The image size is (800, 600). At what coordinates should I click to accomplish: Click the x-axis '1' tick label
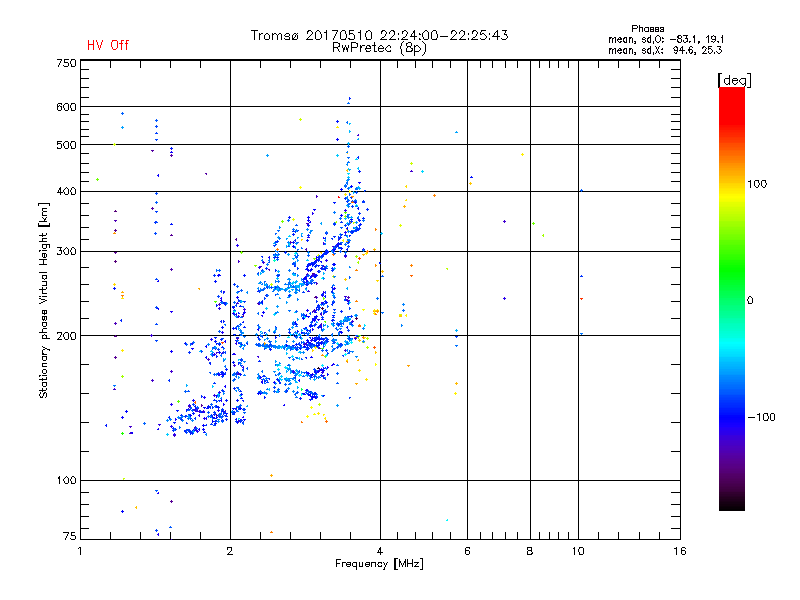80,551
